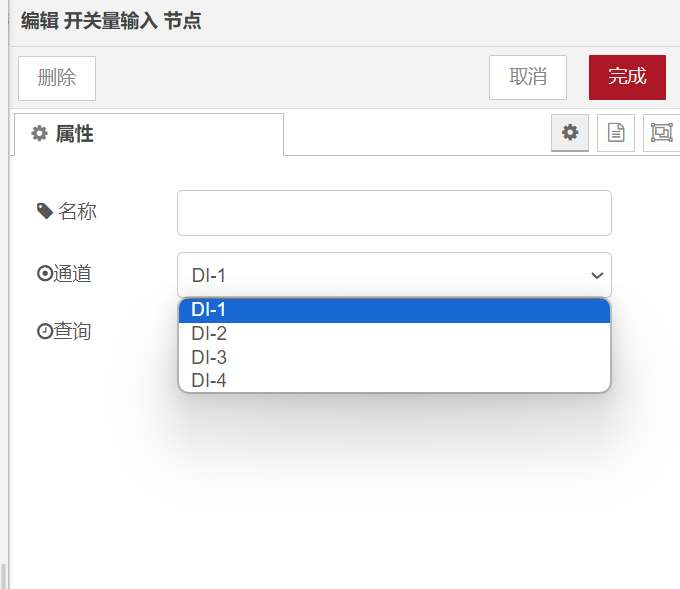This screenshot has width=680, height=589.
Task: Click the circle icon beside 通道
Action: point(44,273)
